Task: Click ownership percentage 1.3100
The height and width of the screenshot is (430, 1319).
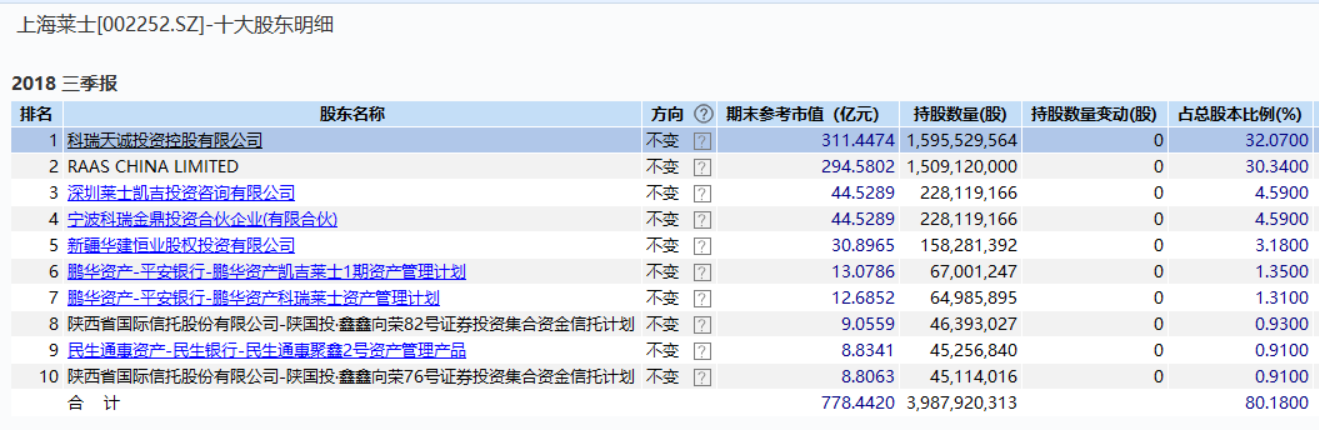Action: [x=1282, y=298]
